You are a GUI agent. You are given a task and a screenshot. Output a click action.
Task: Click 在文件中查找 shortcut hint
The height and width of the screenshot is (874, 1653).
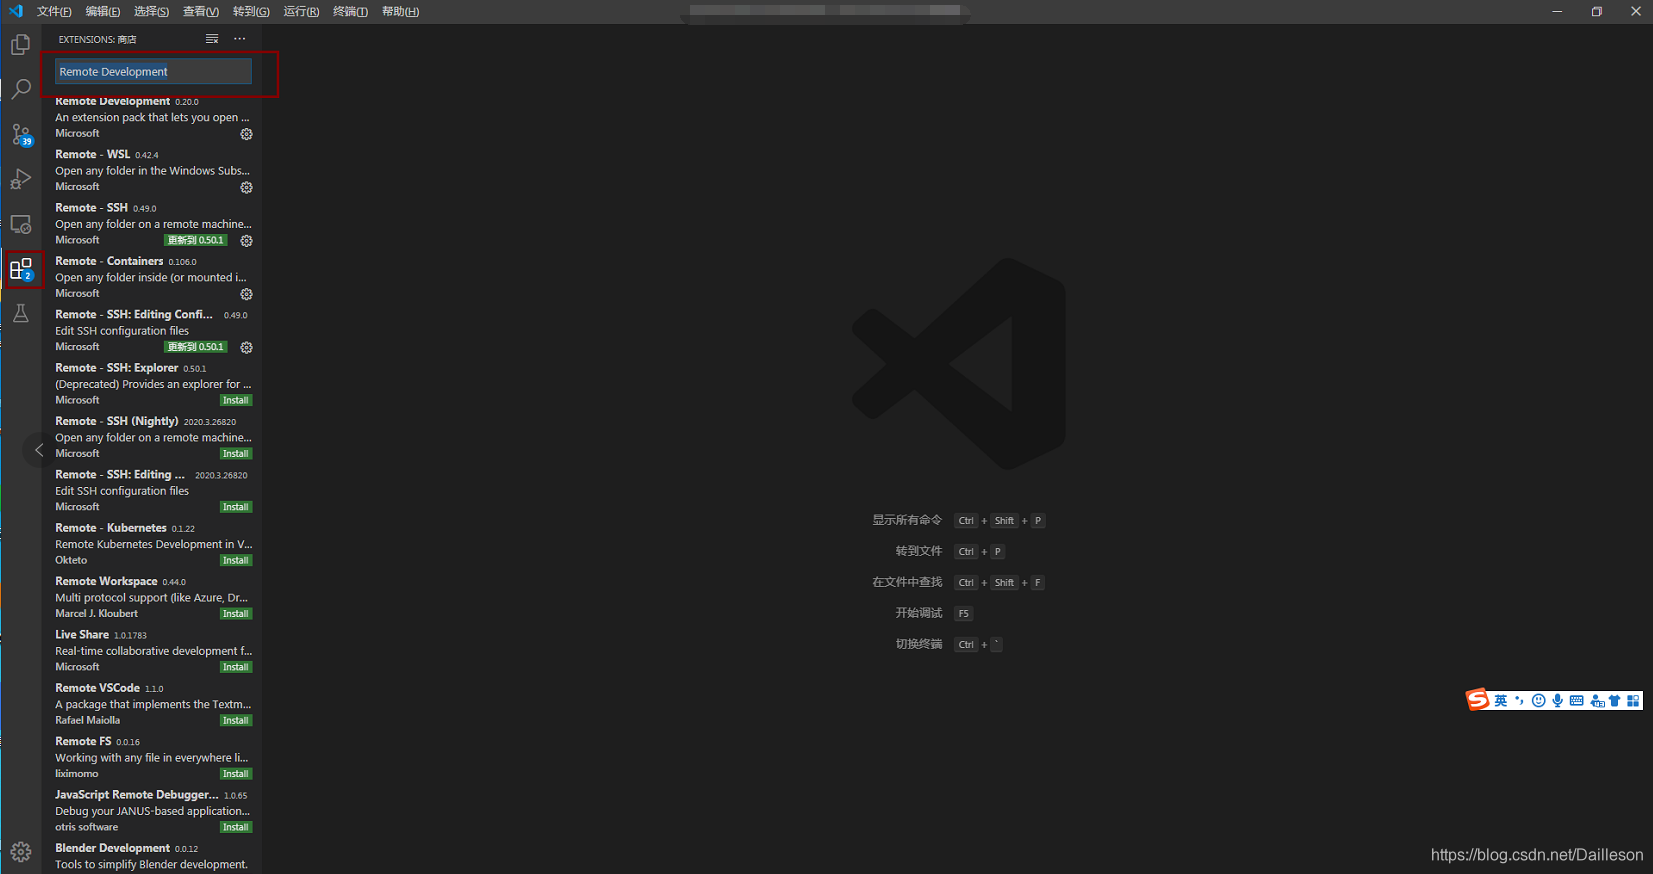(x=907, y=582)
